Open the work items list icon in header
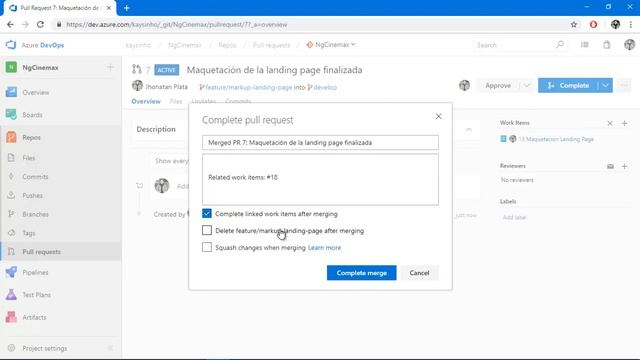 point(584,44)
